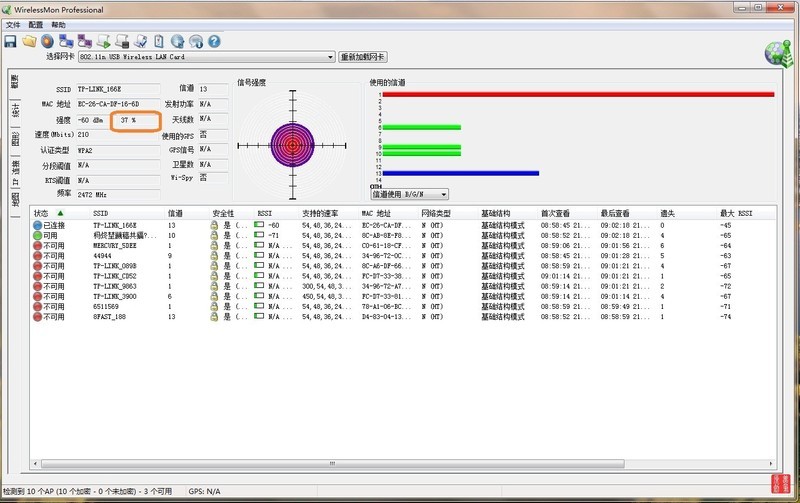The height and width of the screenshot is (503, 800).
Task: Open the 文件 menu
Action: 12,24
